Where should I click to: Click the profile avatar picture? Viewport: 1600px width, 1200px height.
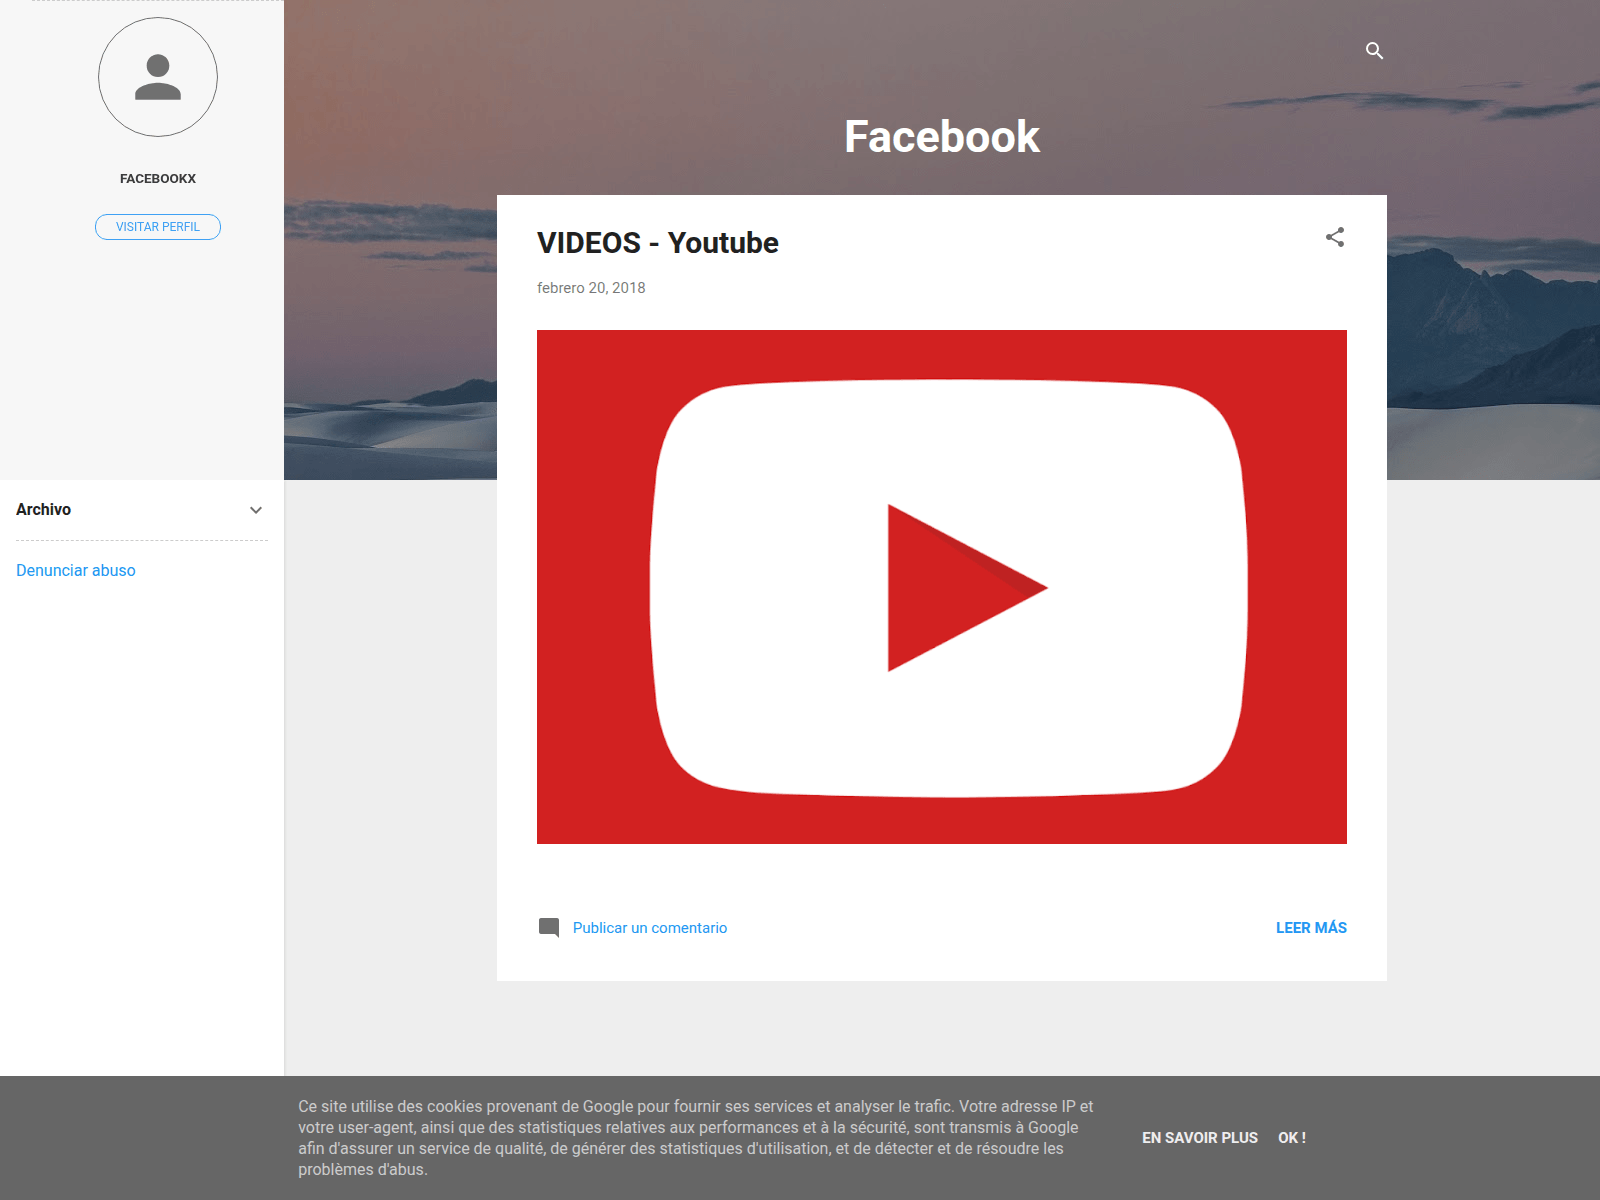(x=158, y=77)
